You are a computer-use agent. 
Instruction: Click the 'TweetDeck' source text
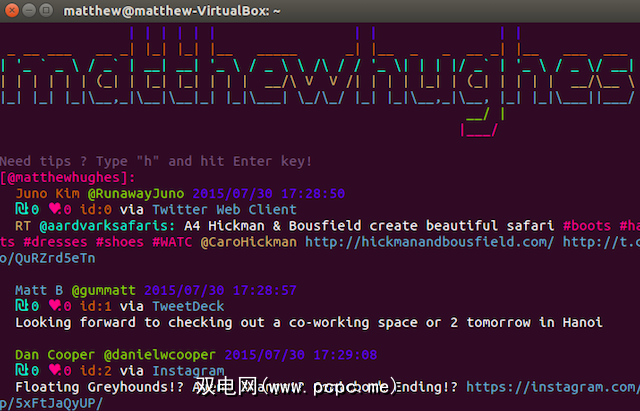click(188, 306)
